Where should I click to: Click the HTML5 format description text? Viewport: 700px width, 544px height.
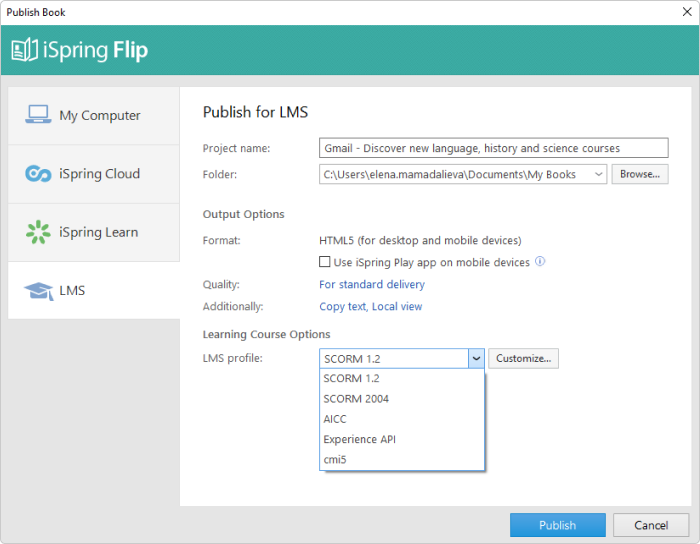pyautogui.click(x=420, y=241)
